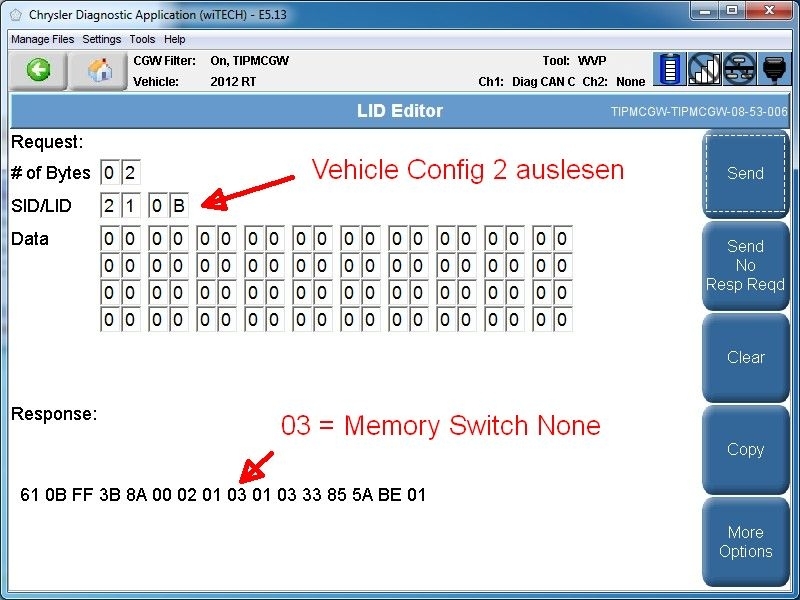Screen dimensions: 800x600
Task: Click the 'On, TIPMCGW' filter value
Action: coord(249,61)
